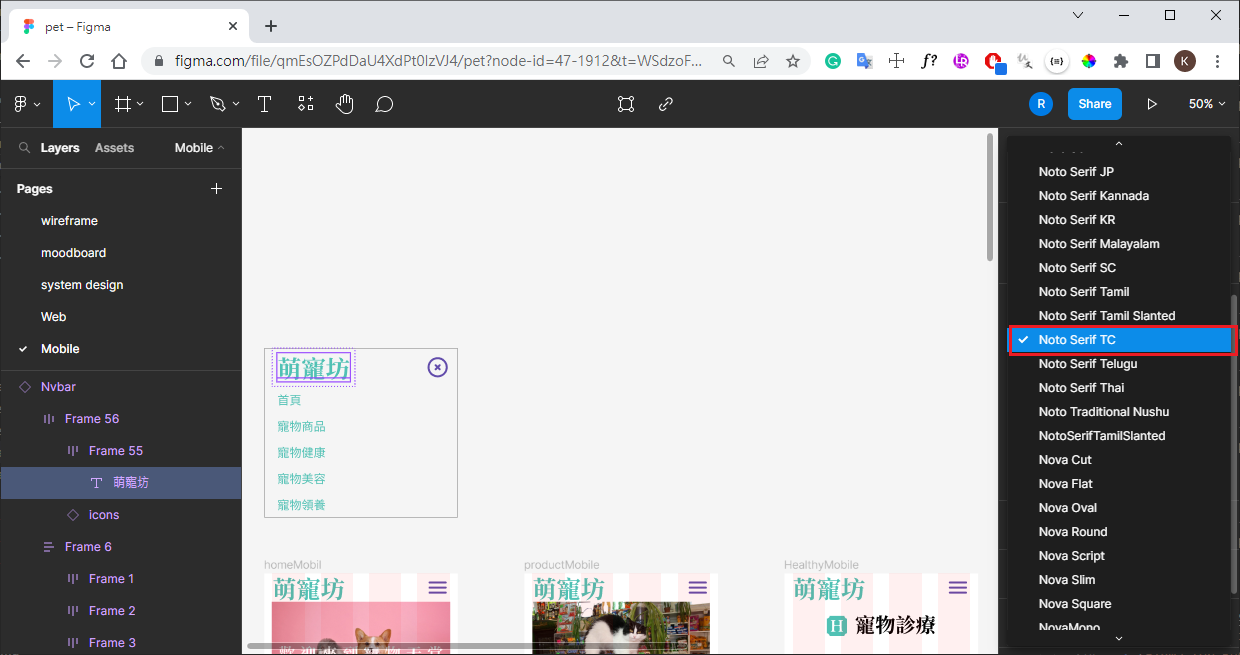Click the browser address bar URL
The height and width of the screenshot is (655, 1240).
(438, 61)
